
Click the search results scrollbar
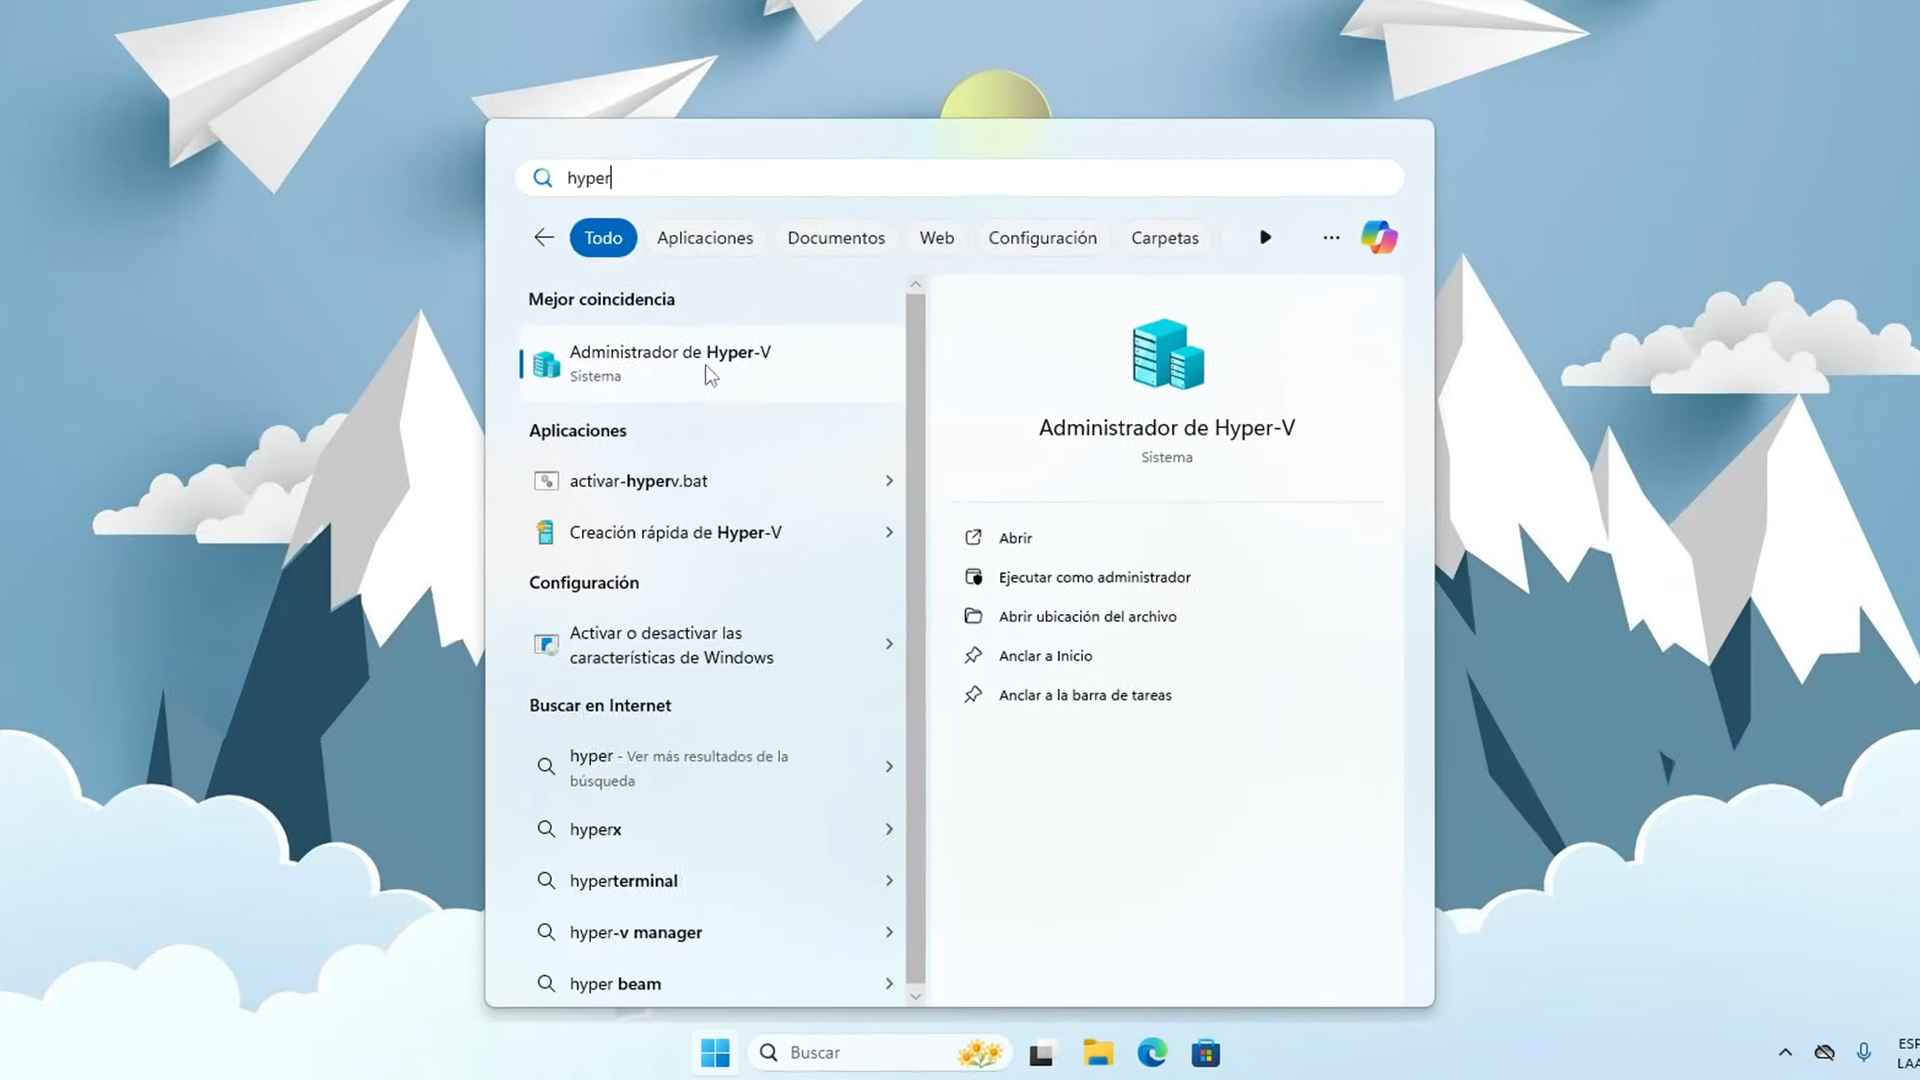pyautogui.click(x=914, y=640)
